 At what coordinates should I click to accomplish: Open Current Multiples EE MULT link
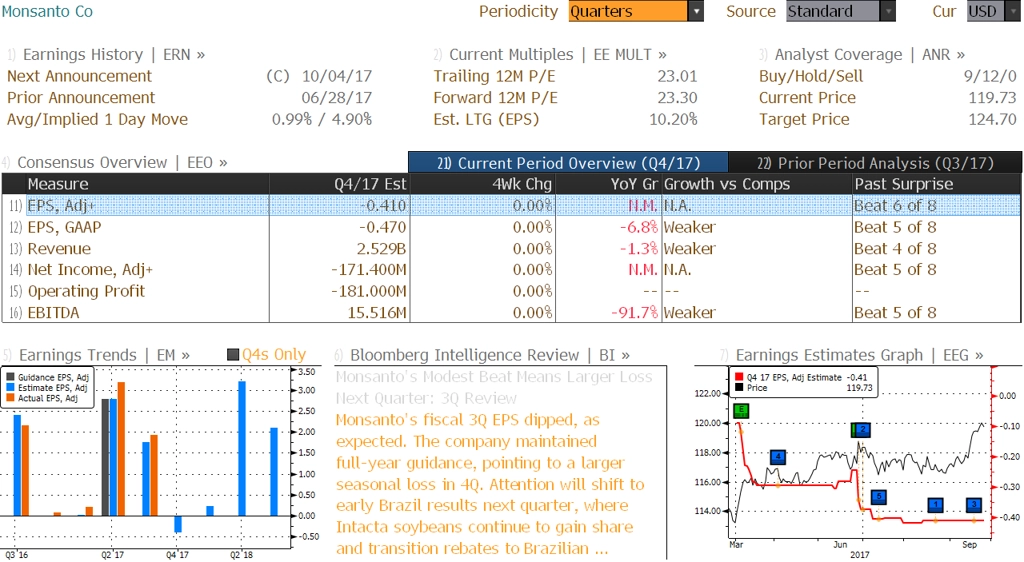point(558,55)
